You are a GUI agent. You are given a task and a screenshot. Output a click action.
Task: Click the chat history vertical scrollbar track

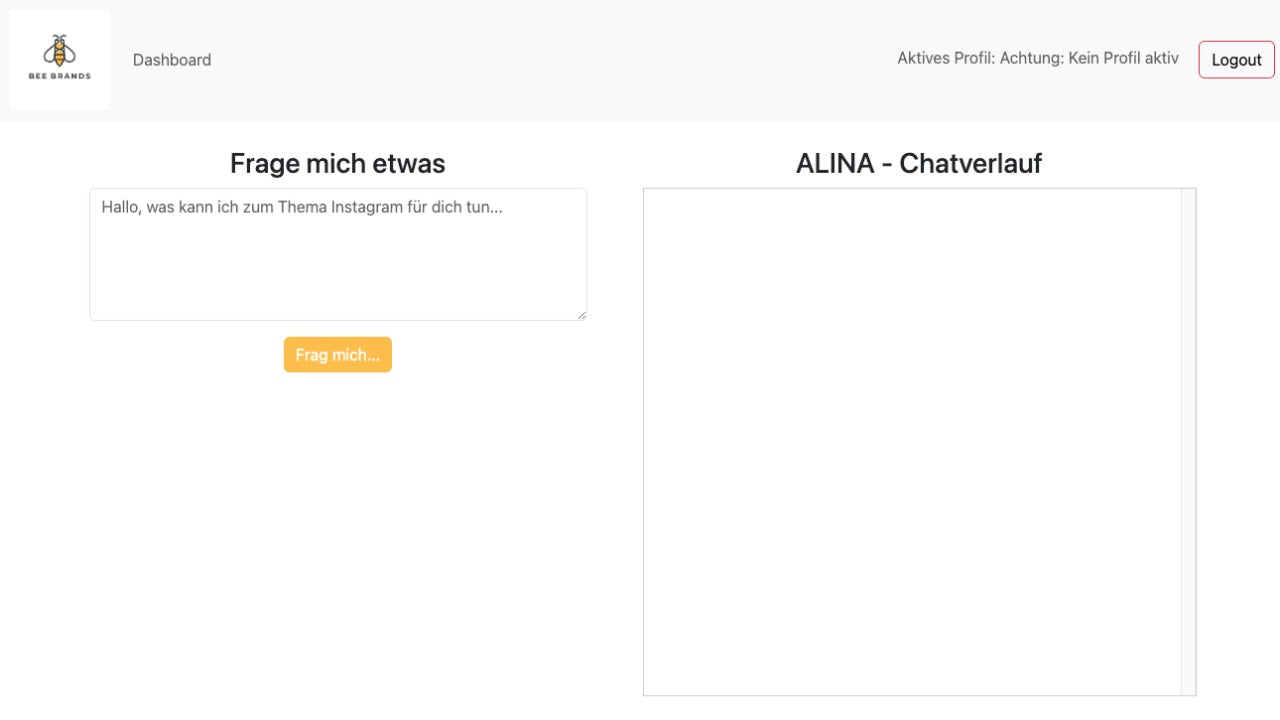[x=1188, y=440]
